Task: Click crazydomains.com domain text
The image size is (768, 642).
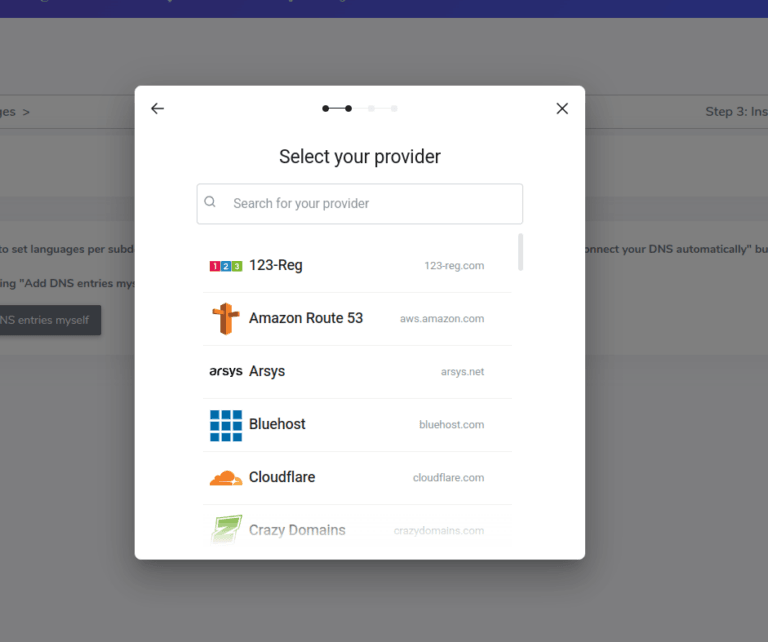Action: pyautogui.click(x=439, y=530)
